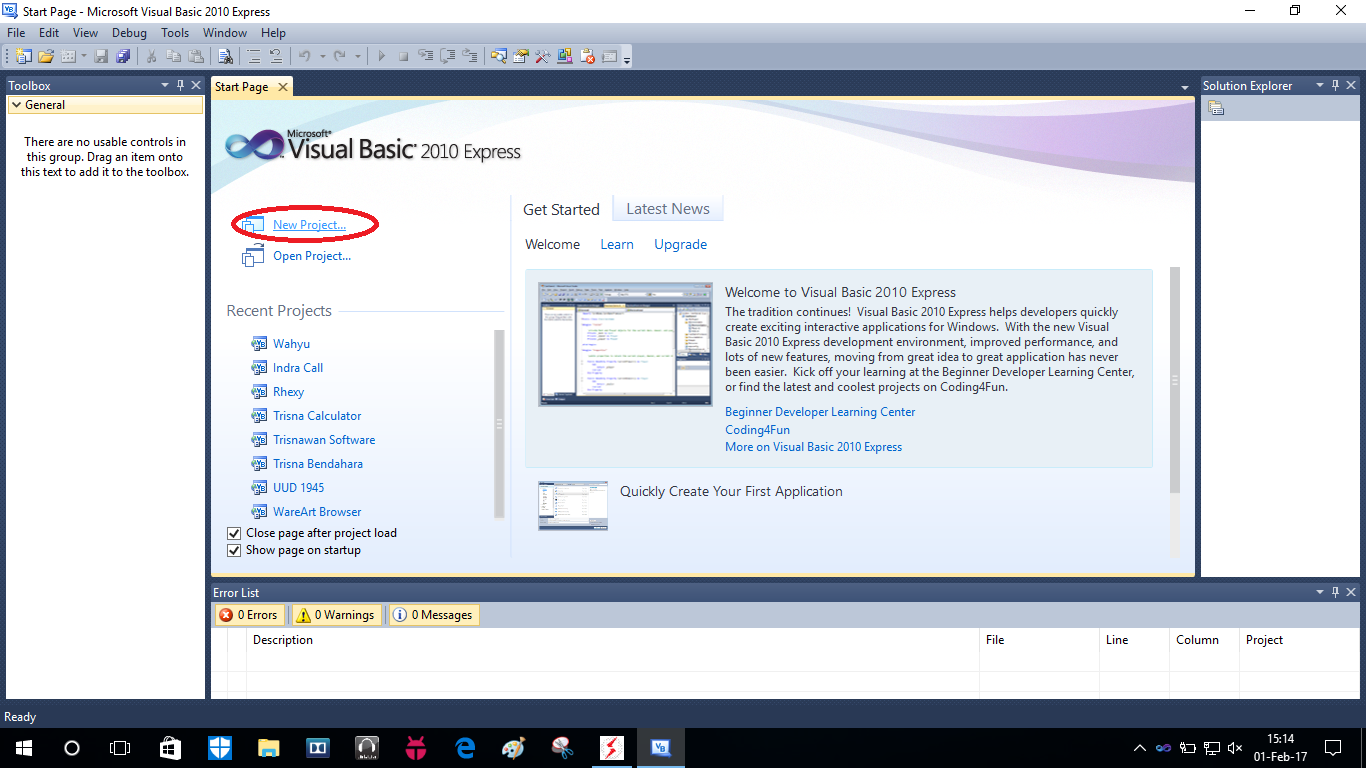Click Quickly Create Your First Application thumbnail
The height and width of the screenshot is (768, 1366).
(x=573, y=505)
